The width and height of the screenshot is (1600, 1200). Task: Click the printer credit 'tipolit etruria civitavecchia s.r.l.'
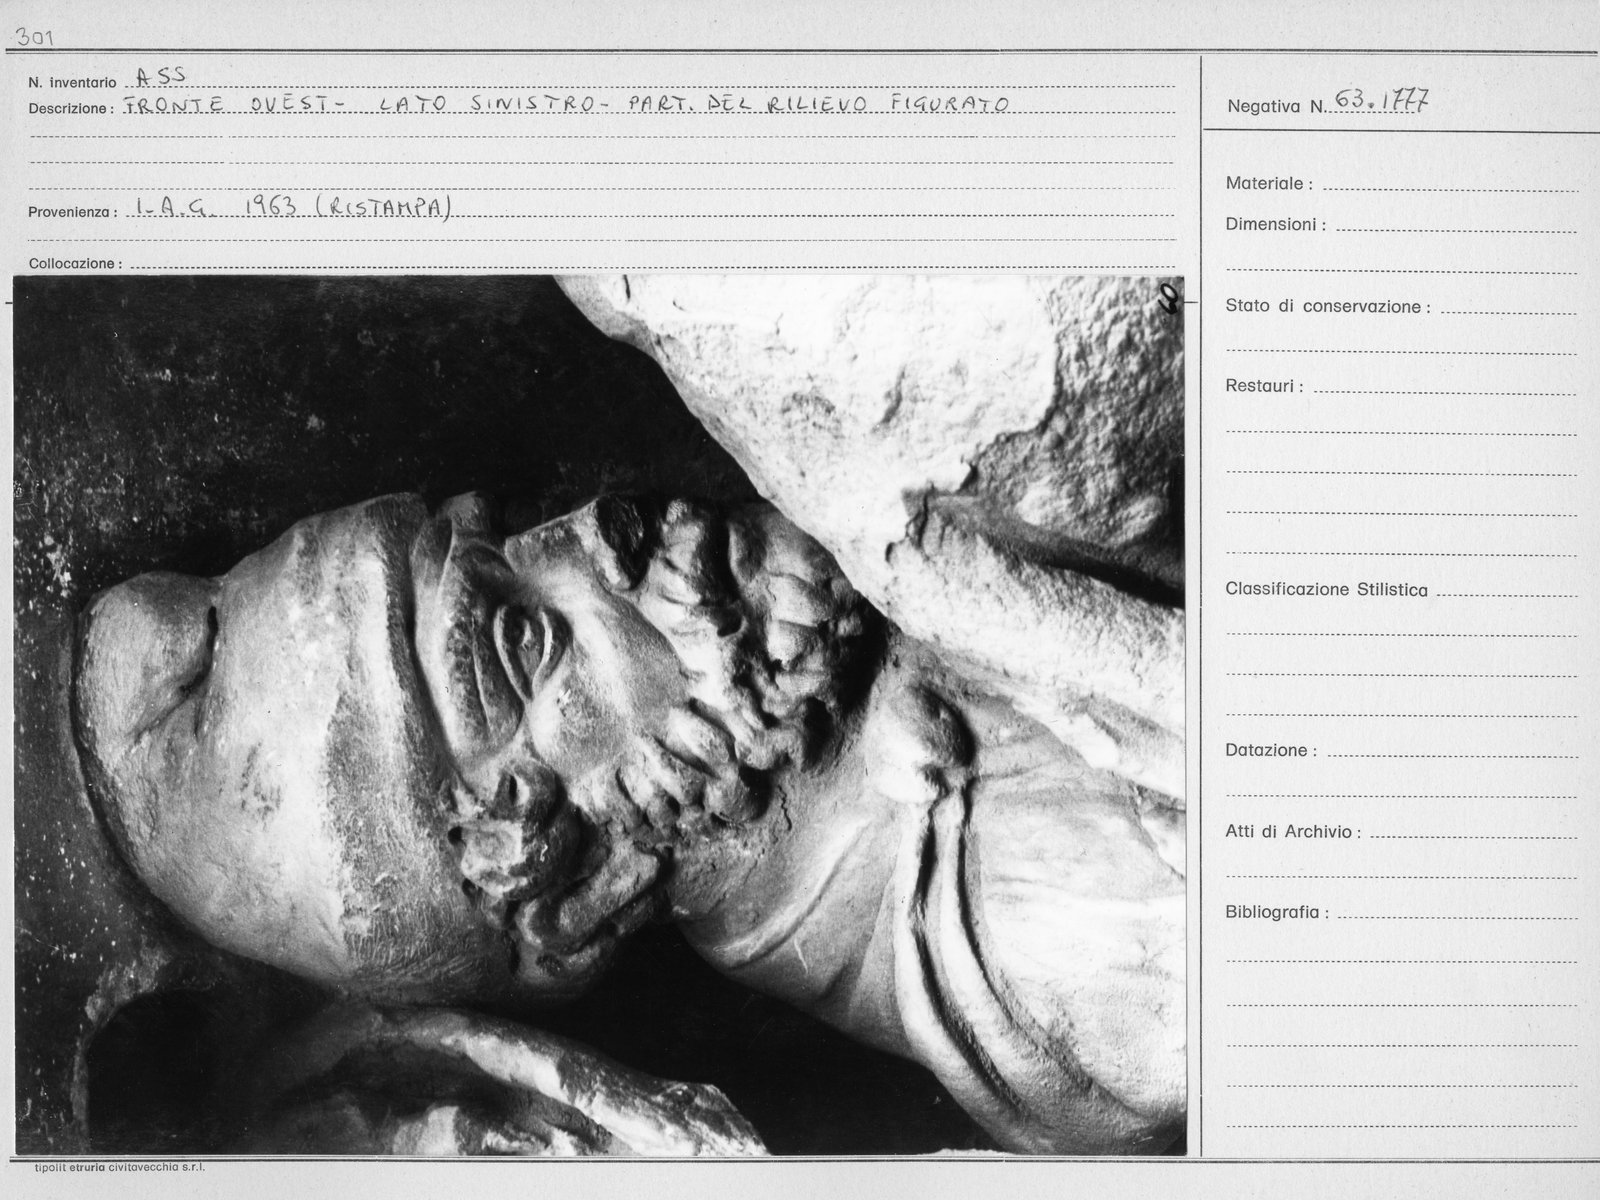[119, 1167]
